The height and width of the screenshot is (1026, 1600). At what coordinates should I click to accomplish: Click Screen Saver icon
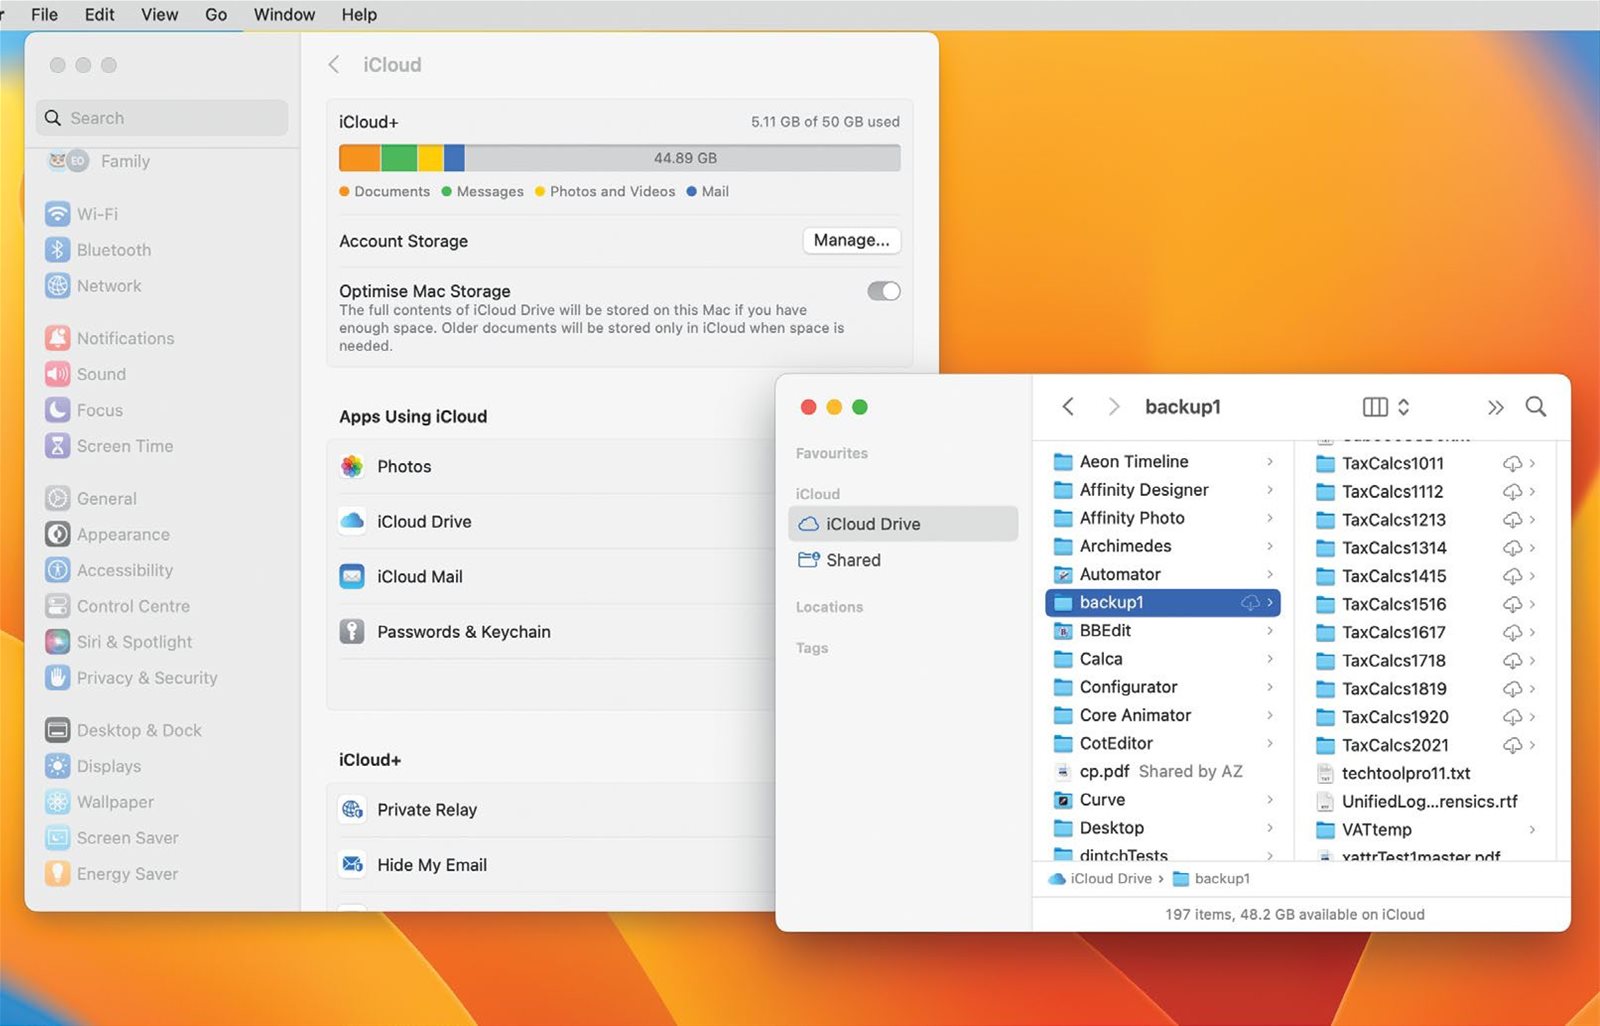pyautogui.click(x=58, y=838)
